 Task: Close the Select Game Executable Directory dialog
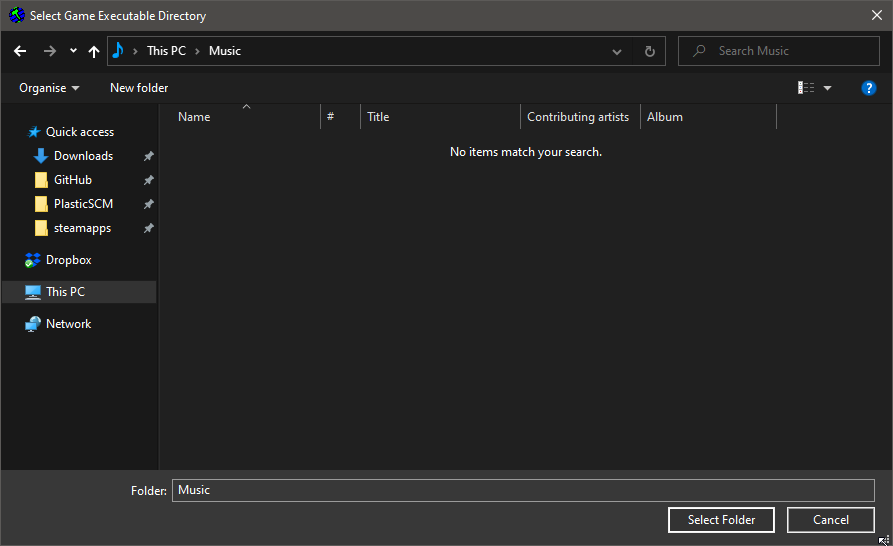(x=876, y=15)
